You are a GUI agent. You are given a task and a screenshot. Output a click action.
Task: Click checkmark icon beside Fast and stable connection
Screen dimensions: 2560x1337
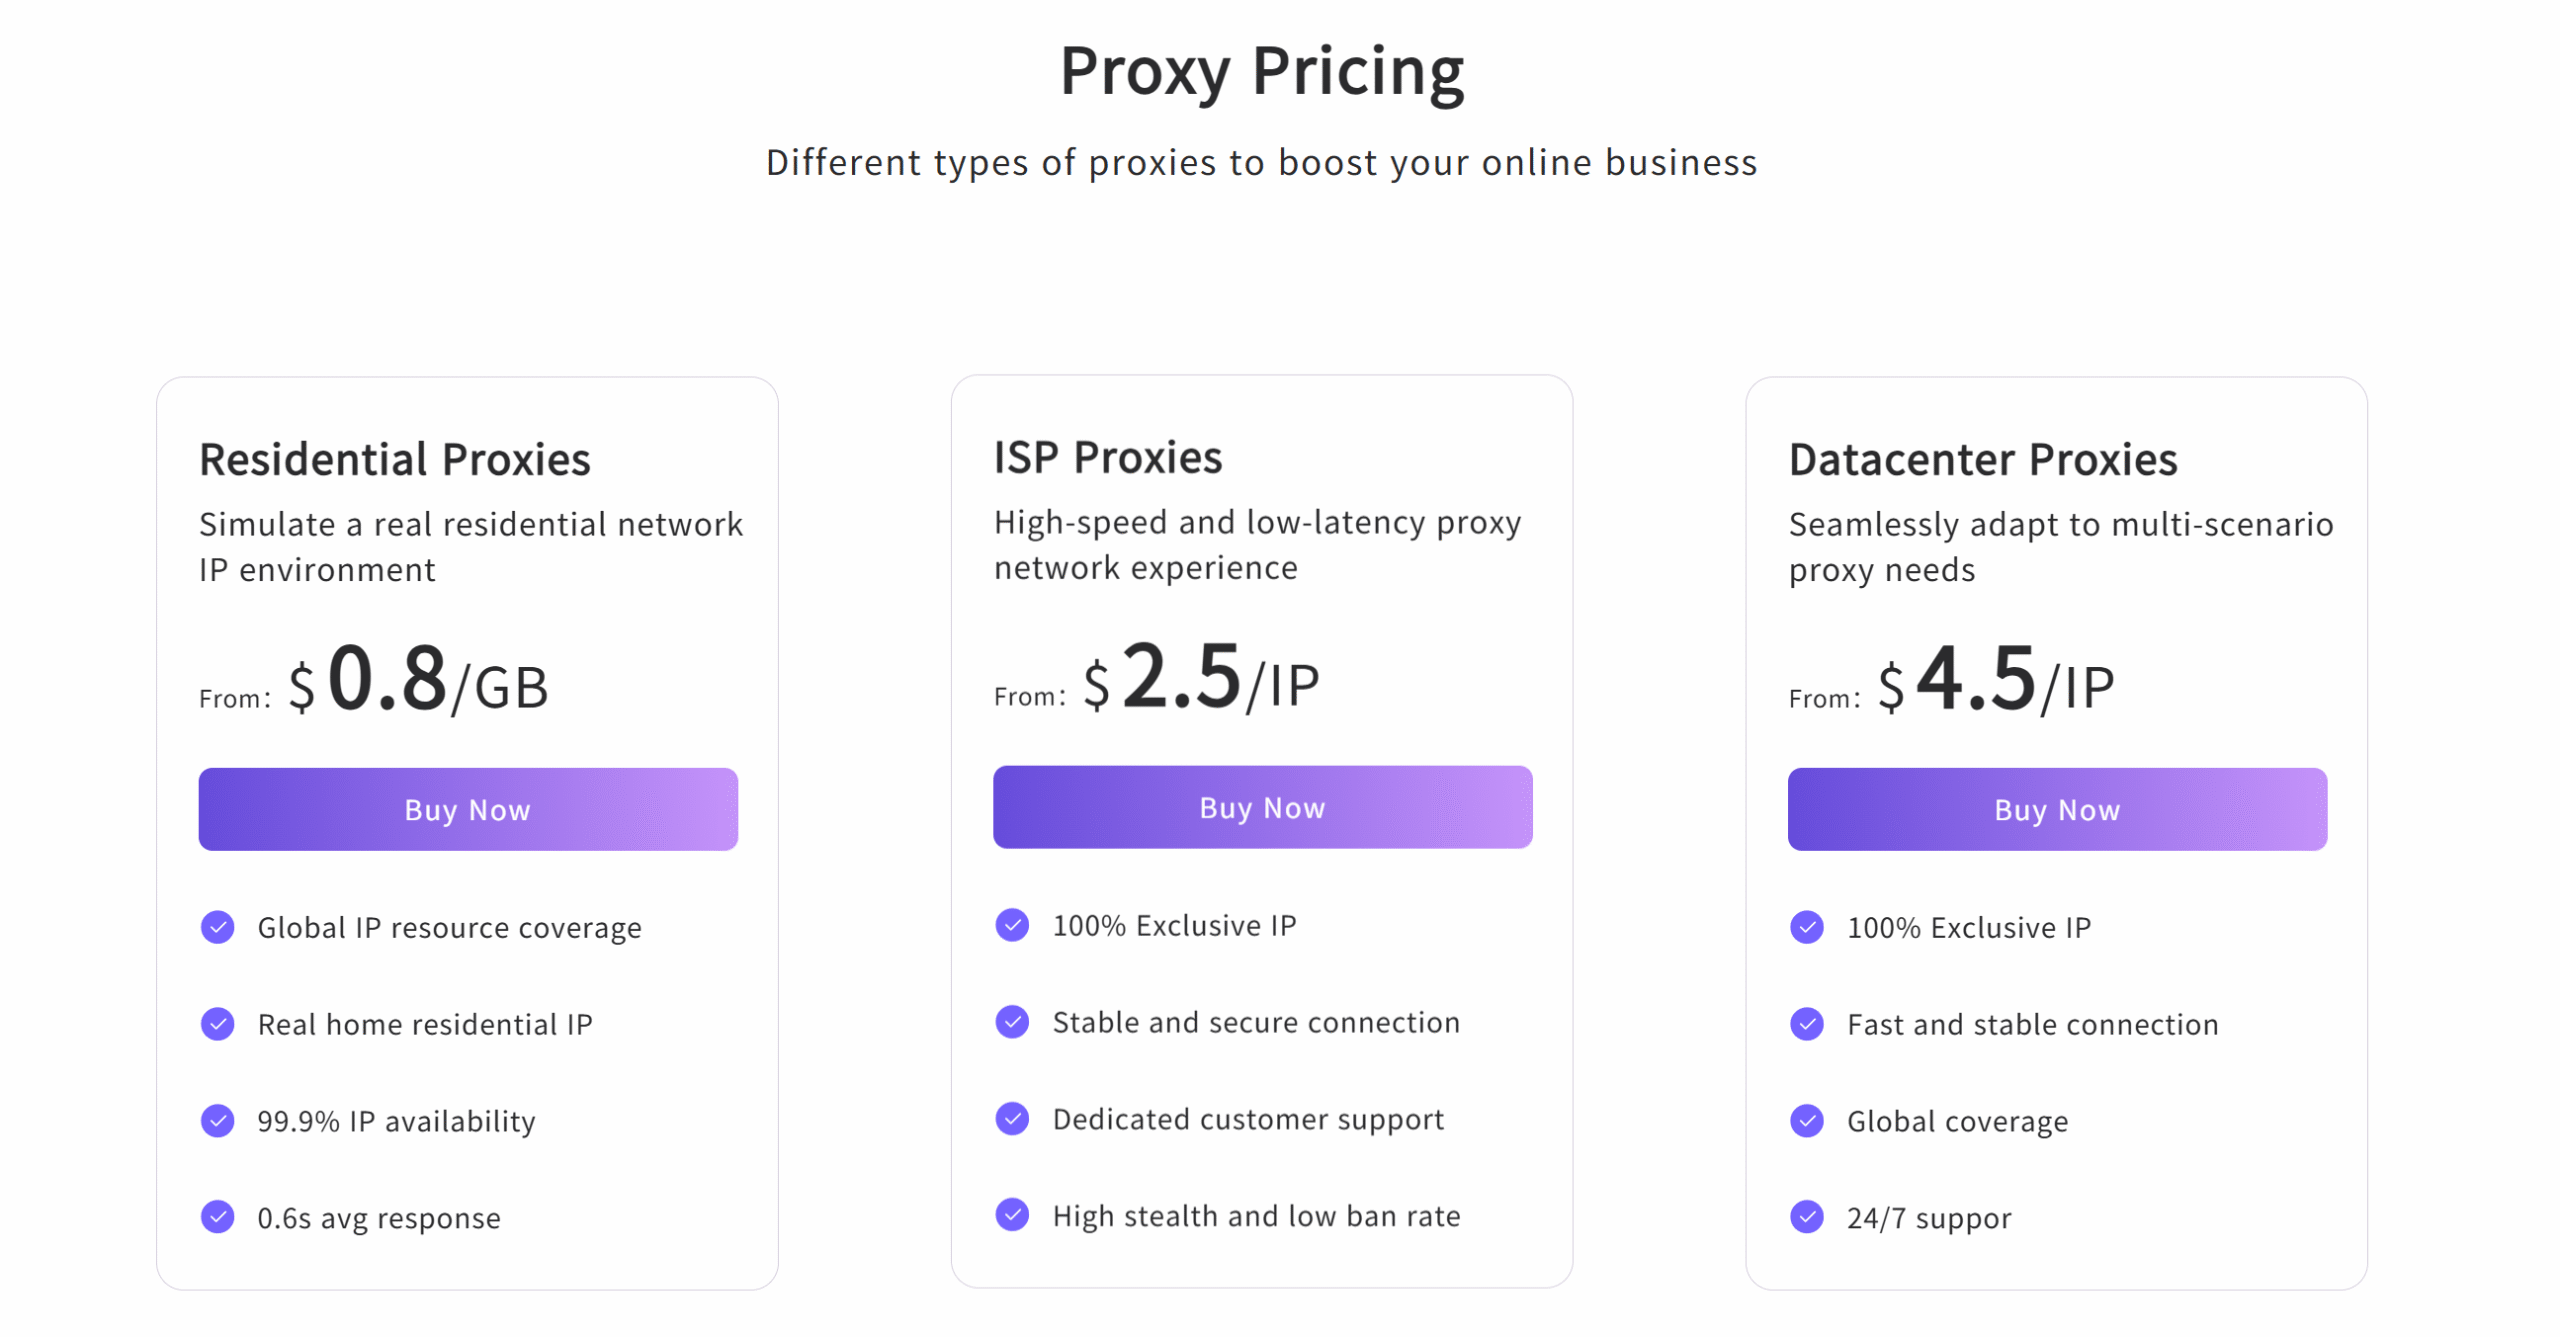coord(1807,1024)
